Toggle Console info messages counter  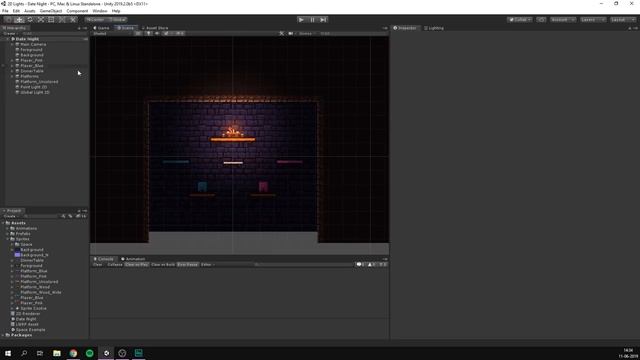[360, 264]
